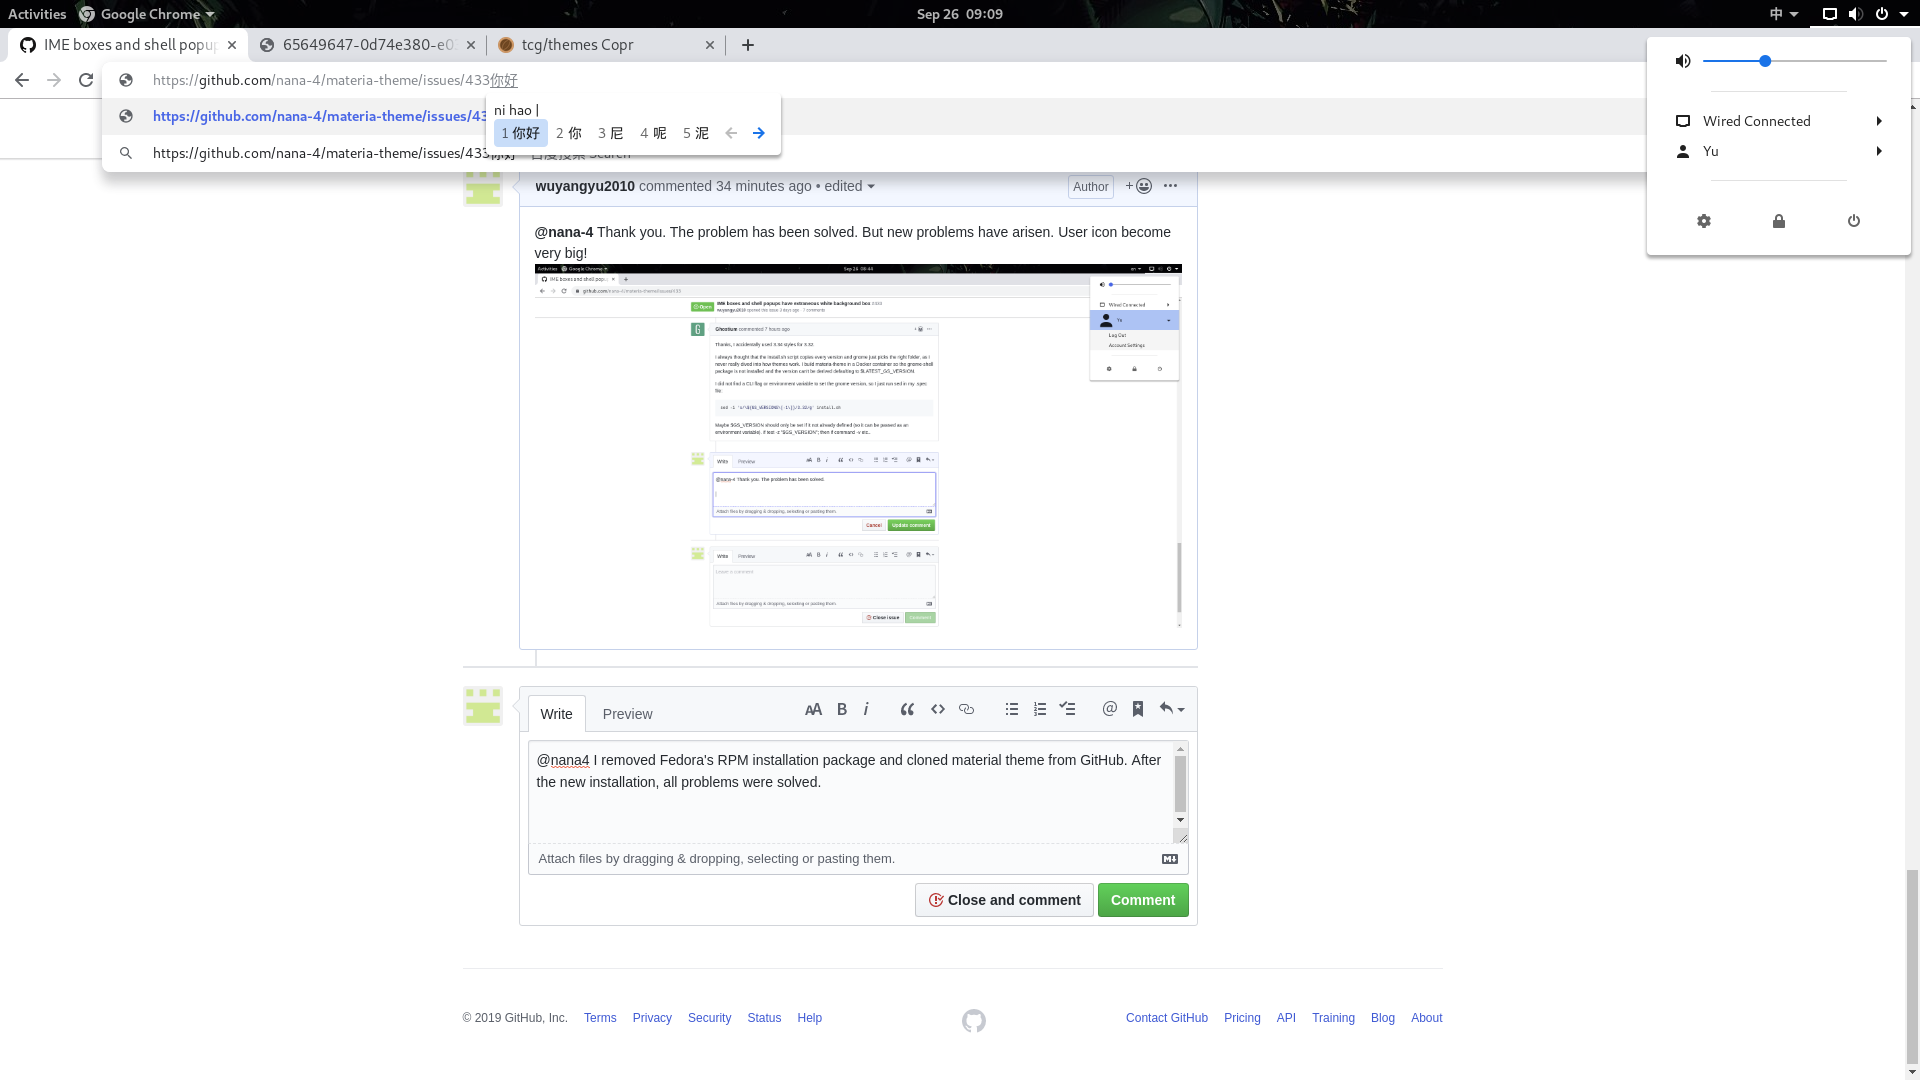The height and width of the screenshot is (1080, 1920).
Task: Go back in Chrome
Action: 22,80
